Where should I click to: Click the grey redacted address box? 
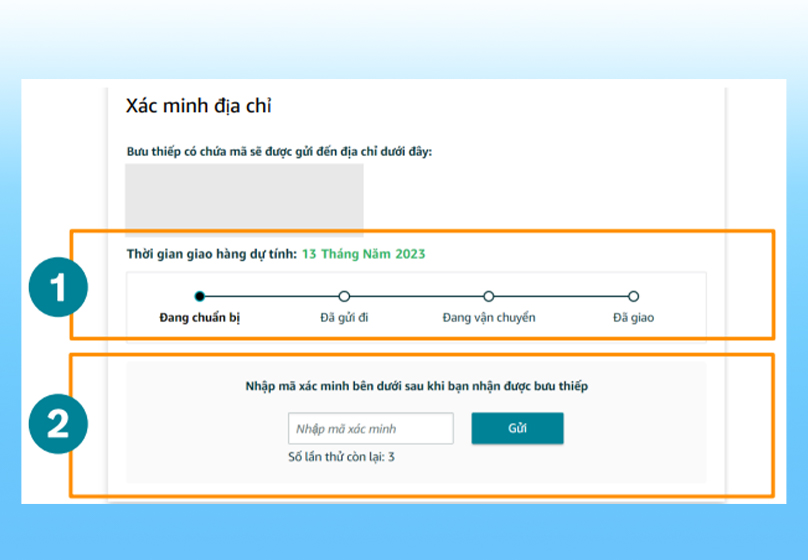tap(244, 199)
